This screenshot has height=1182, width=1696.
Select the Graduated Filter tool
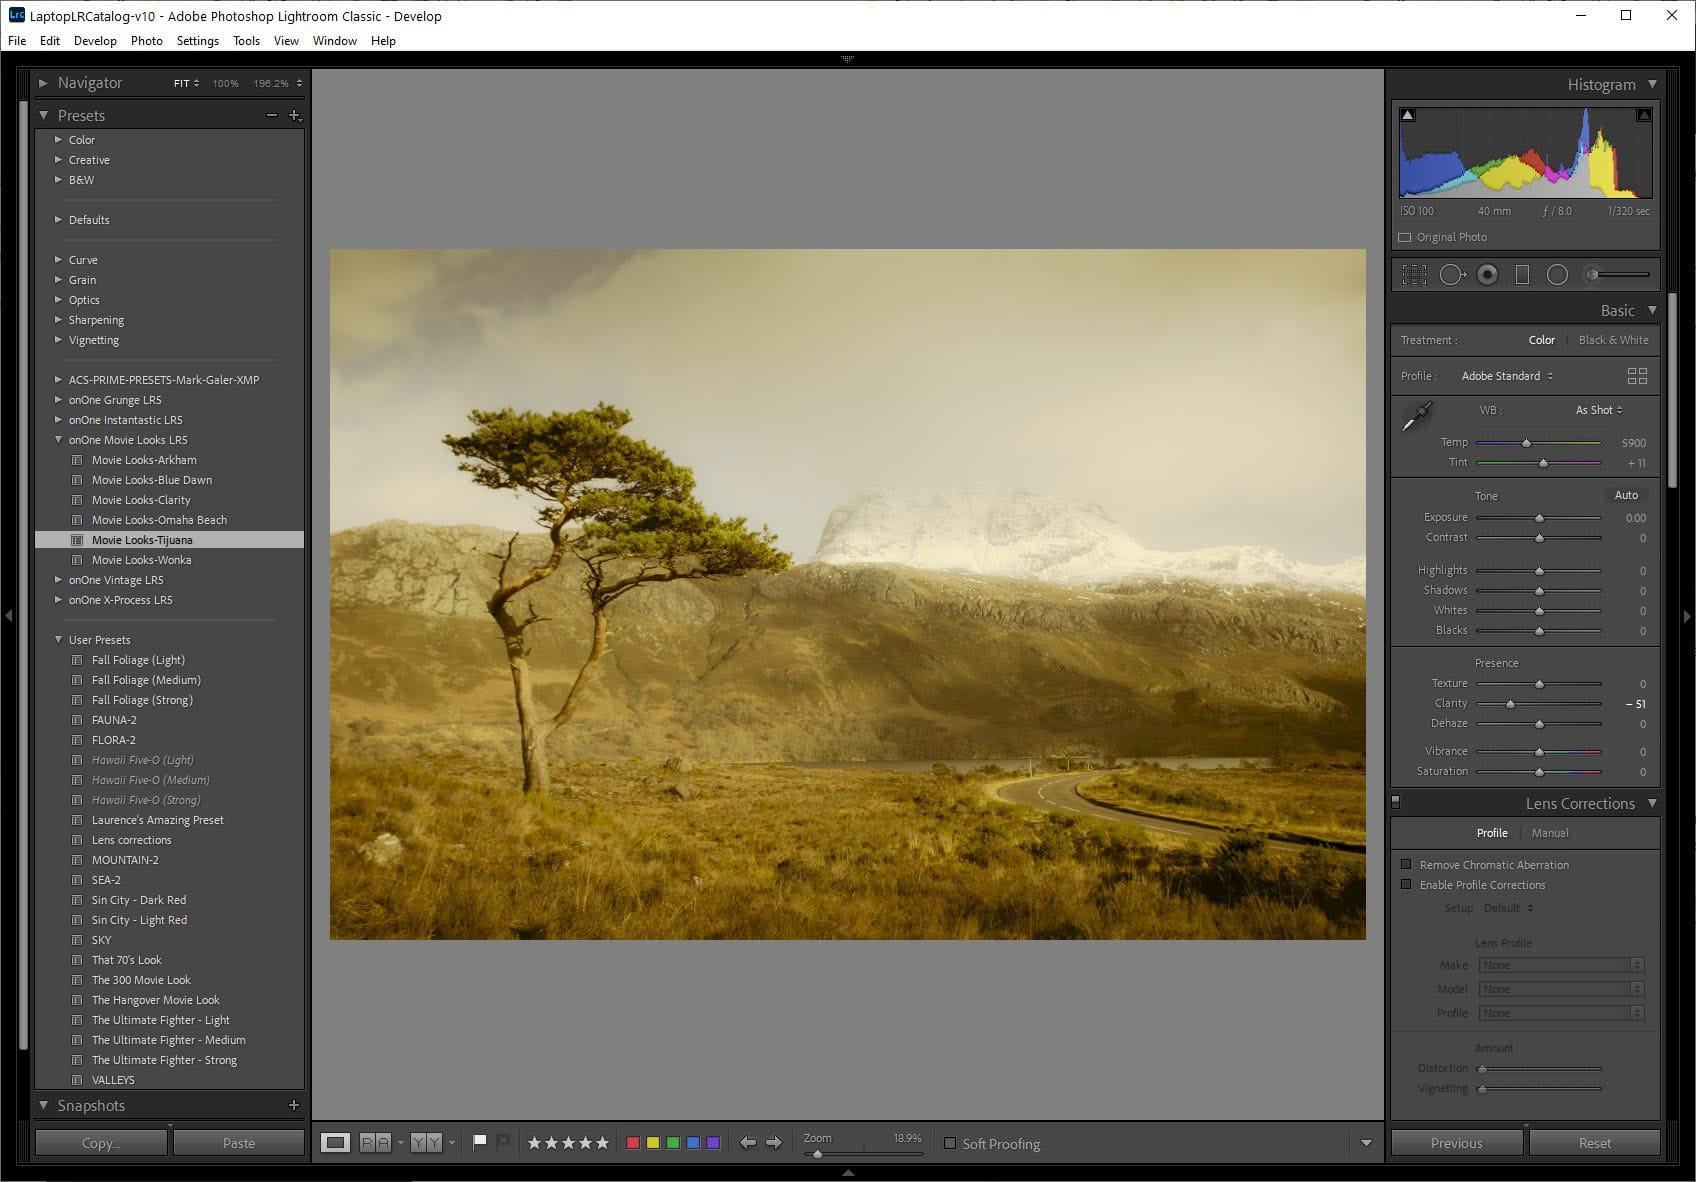pos(1522,274)
